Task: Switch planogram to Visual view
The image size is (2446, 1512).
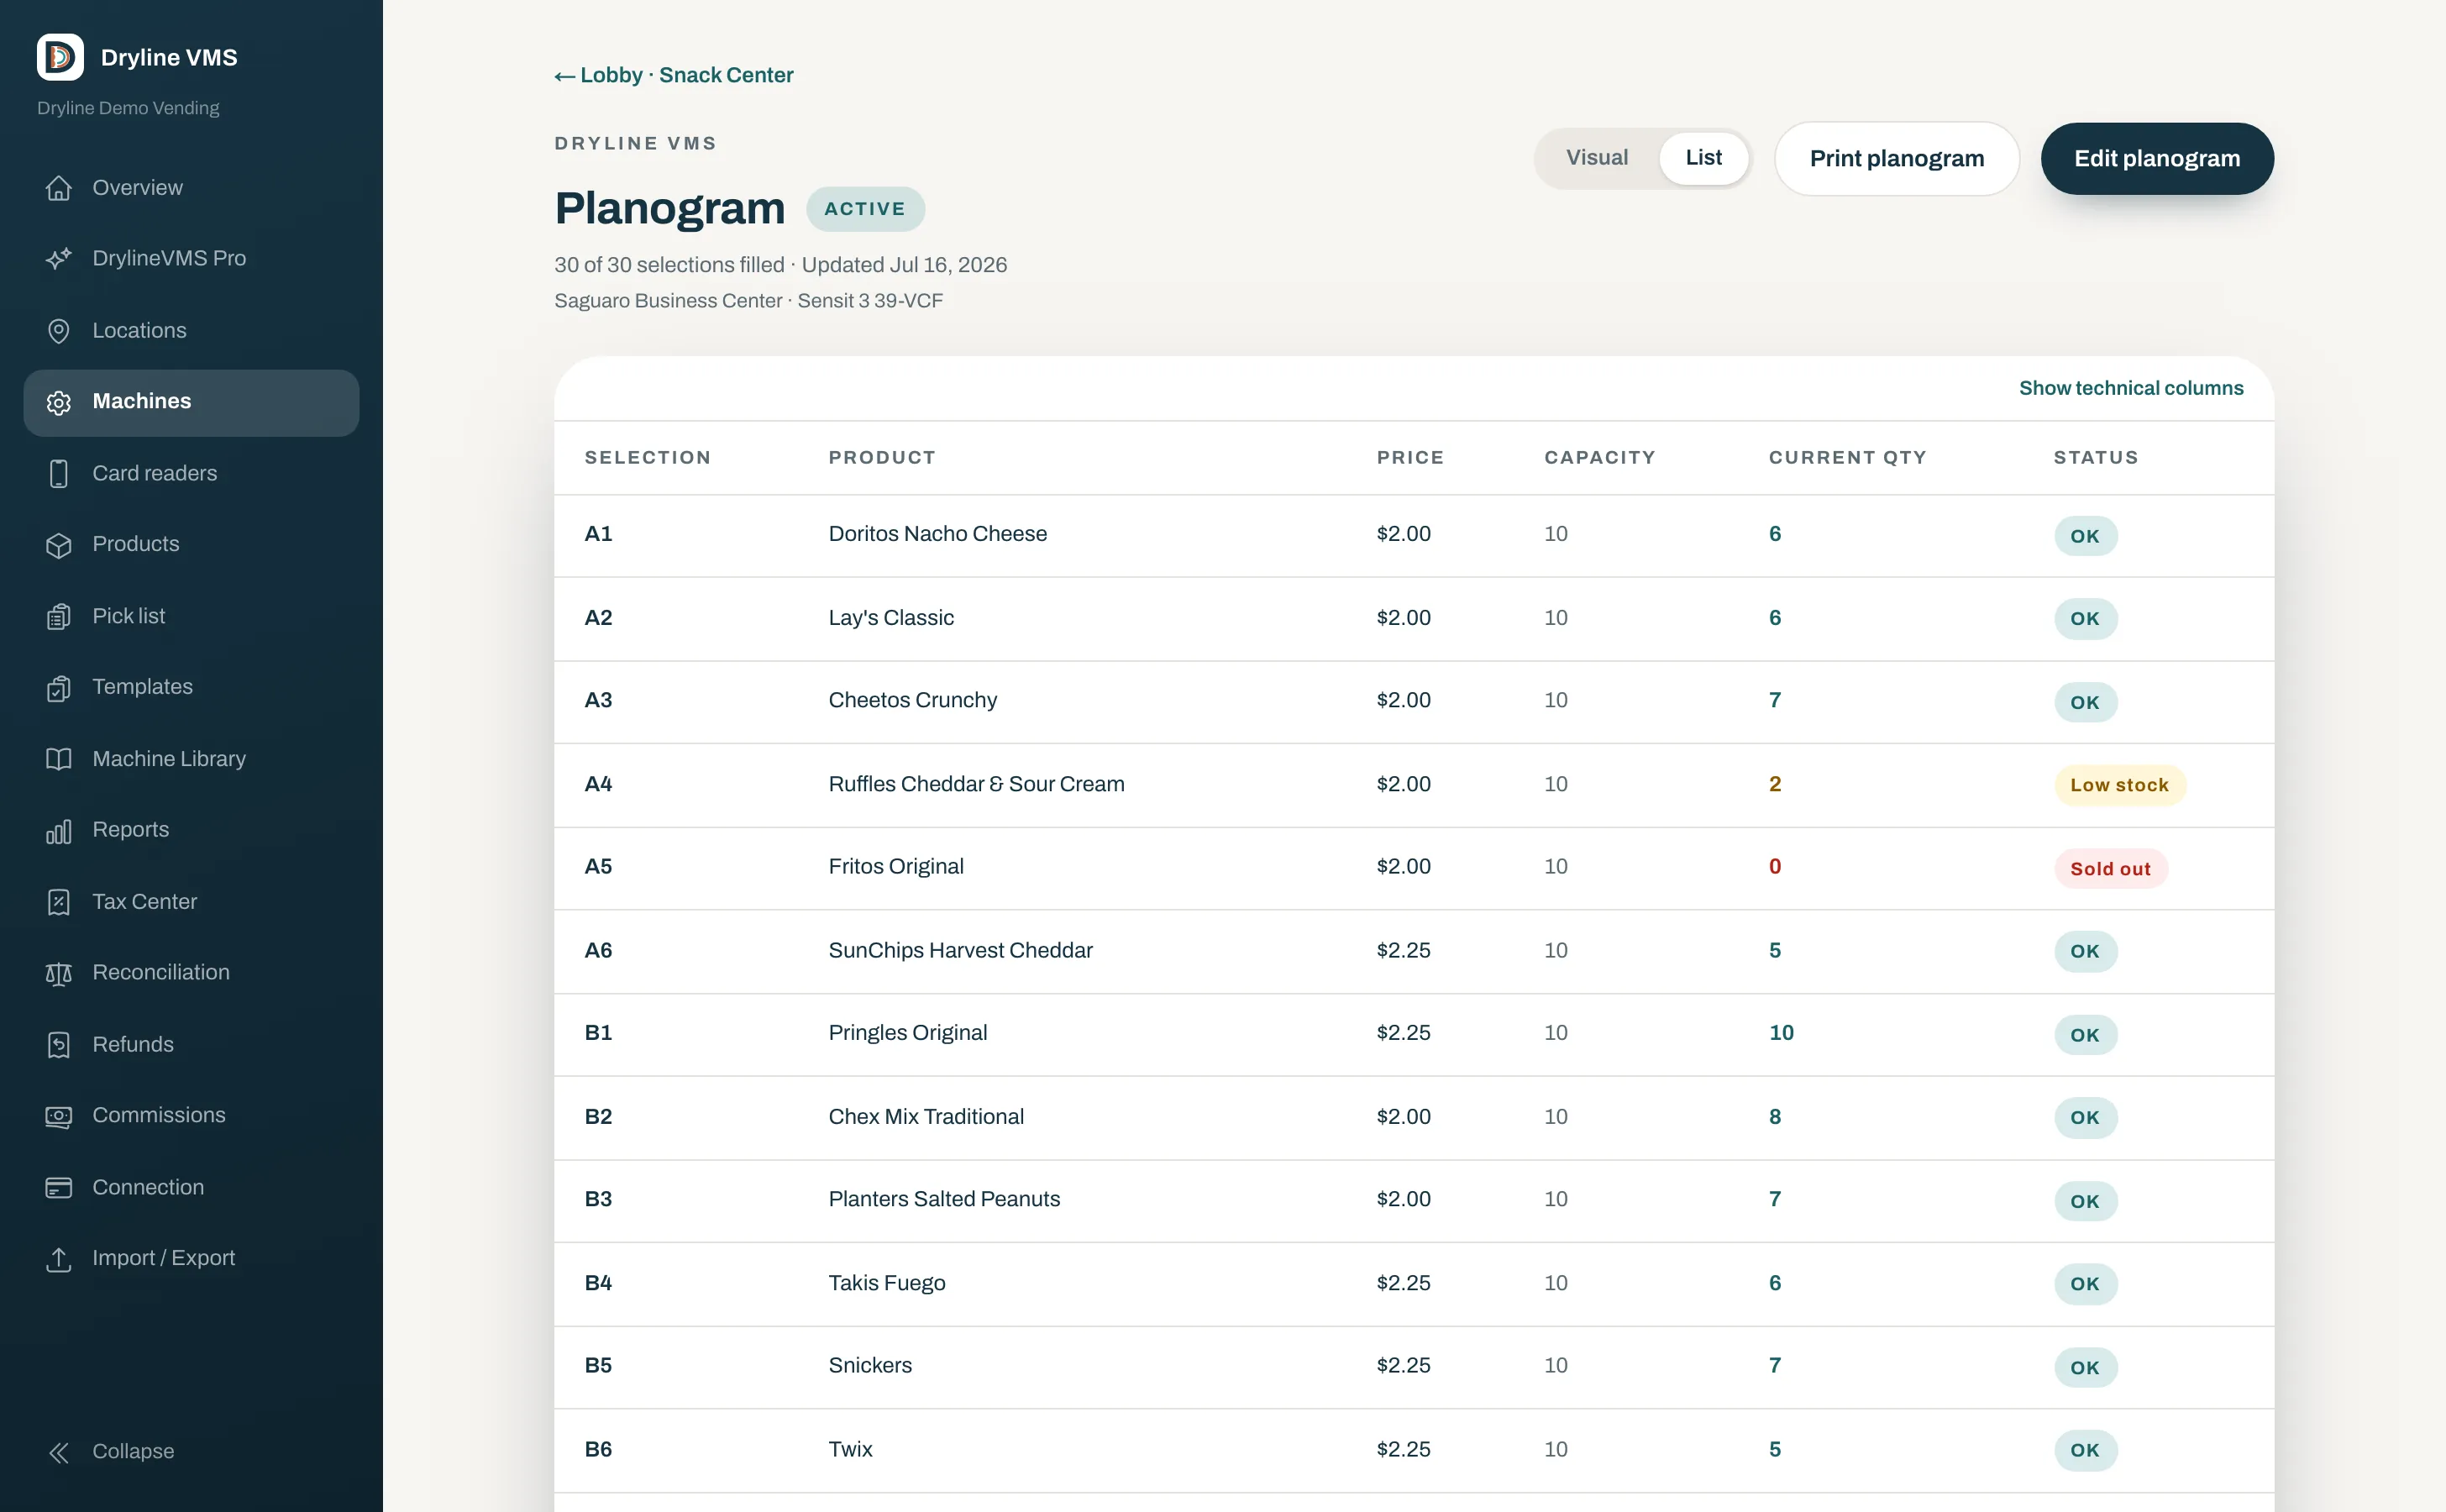Action: click(1596, 158)
